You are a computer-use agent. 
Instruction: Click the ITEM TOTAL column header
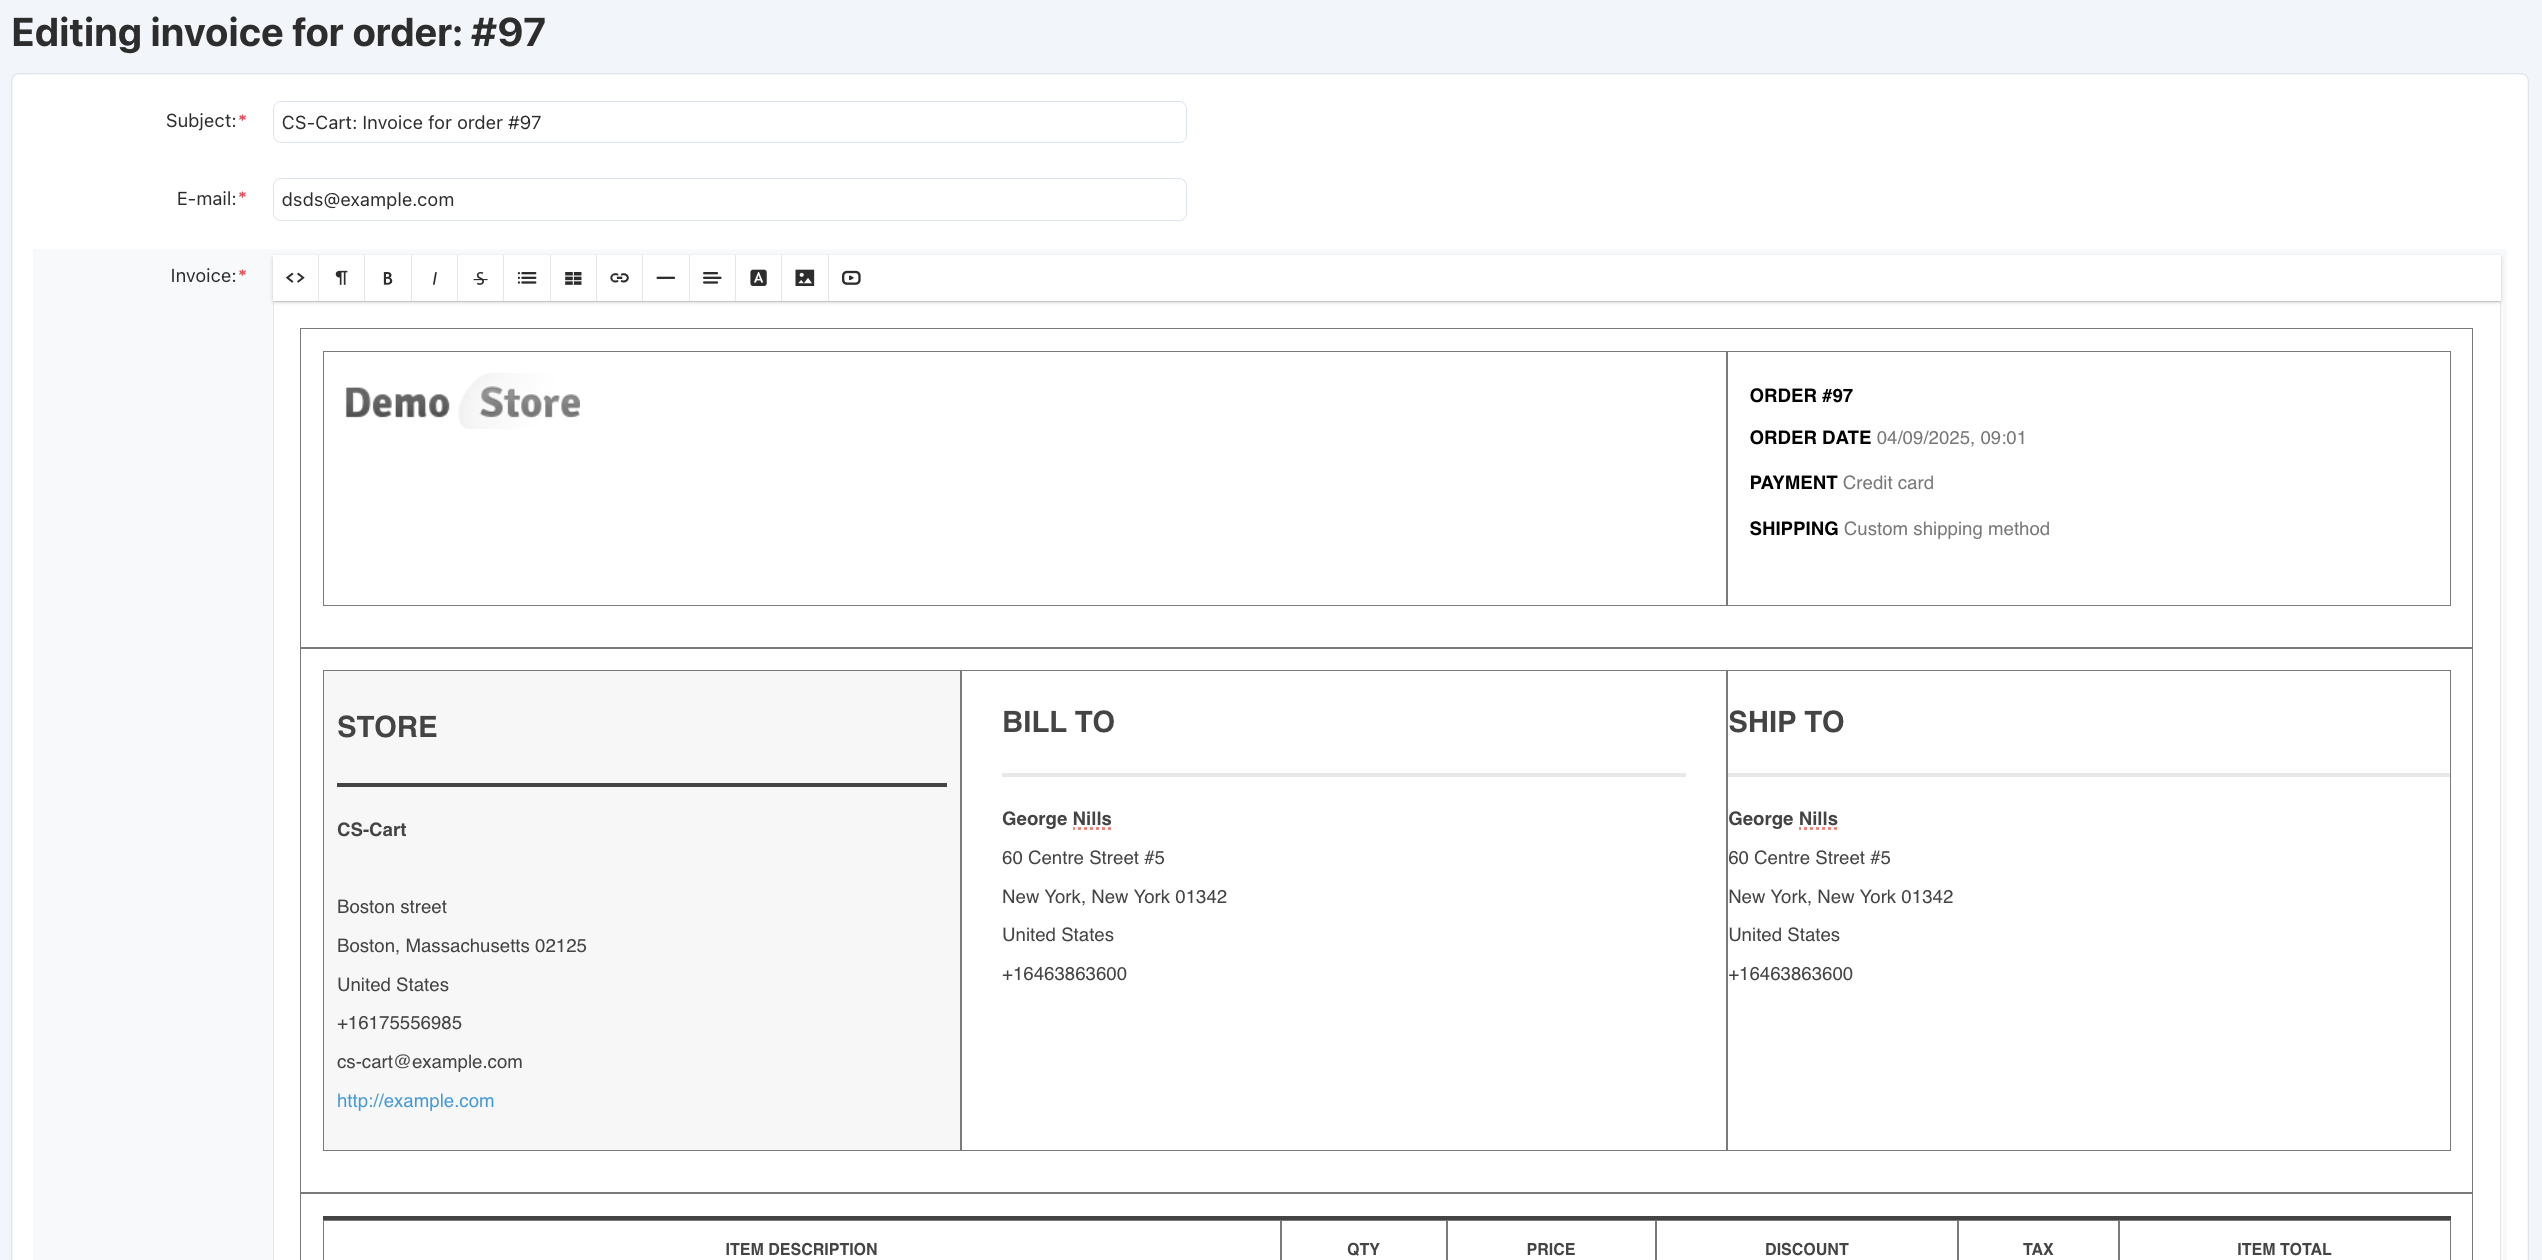(2284, 1249)
